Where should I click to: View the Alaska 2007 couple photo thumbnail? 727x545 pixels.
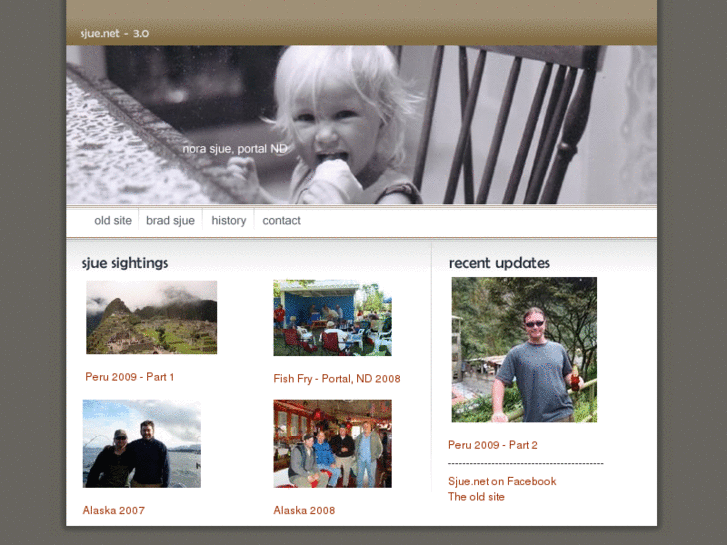click(x=142, y=444)
